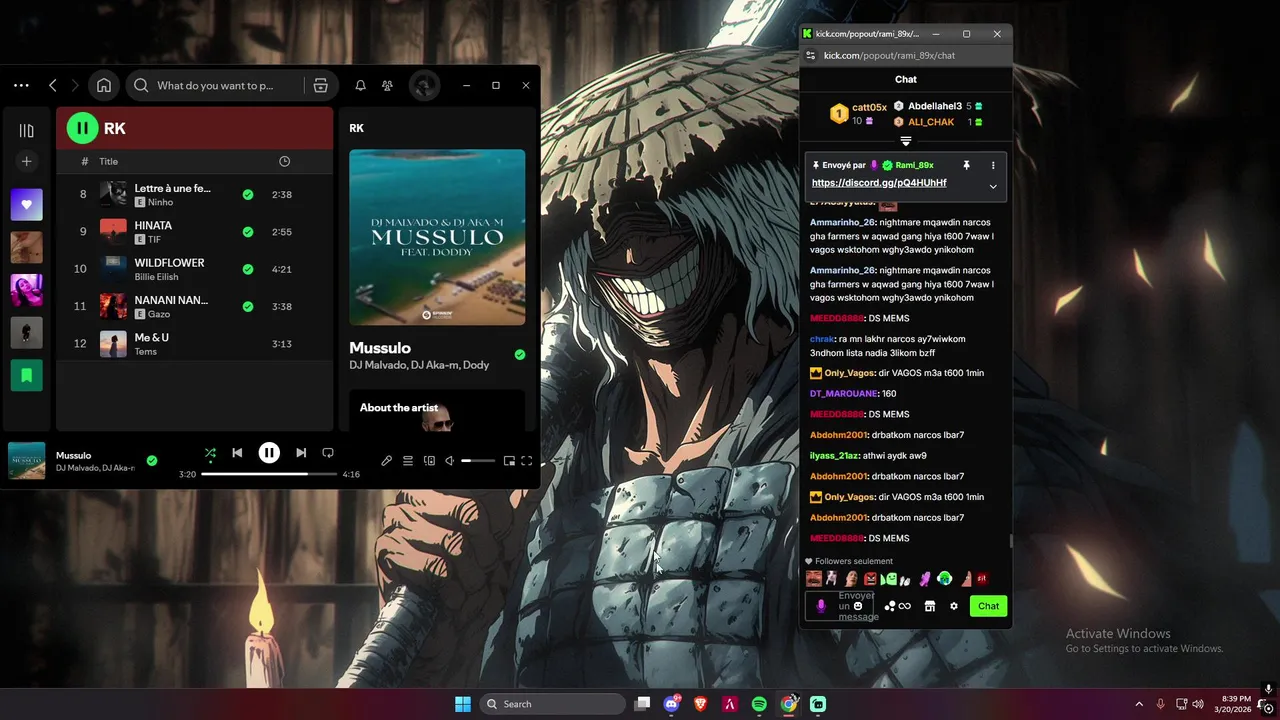Toggle shuffle in Spotify player

(210, 453)
